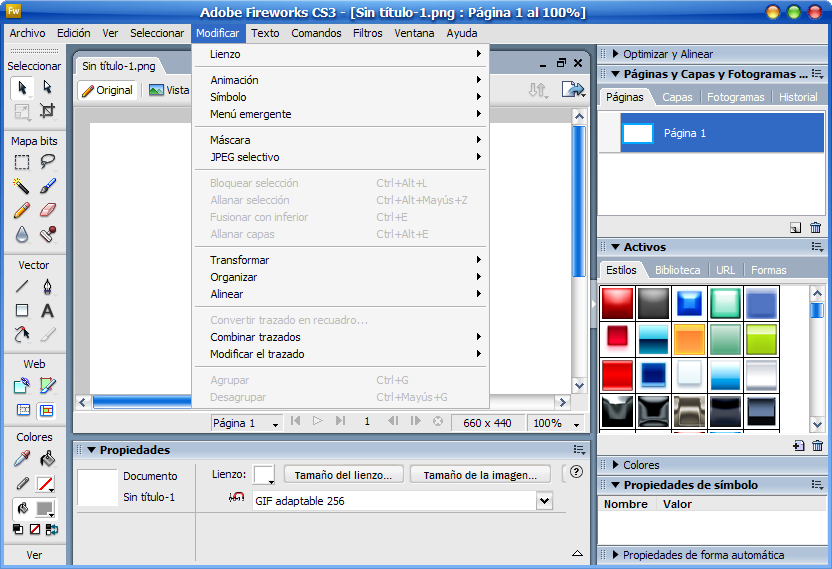832x569 pixels.
Task: Choose the Paint Bucket tool
Action: [x=47, y=459]
